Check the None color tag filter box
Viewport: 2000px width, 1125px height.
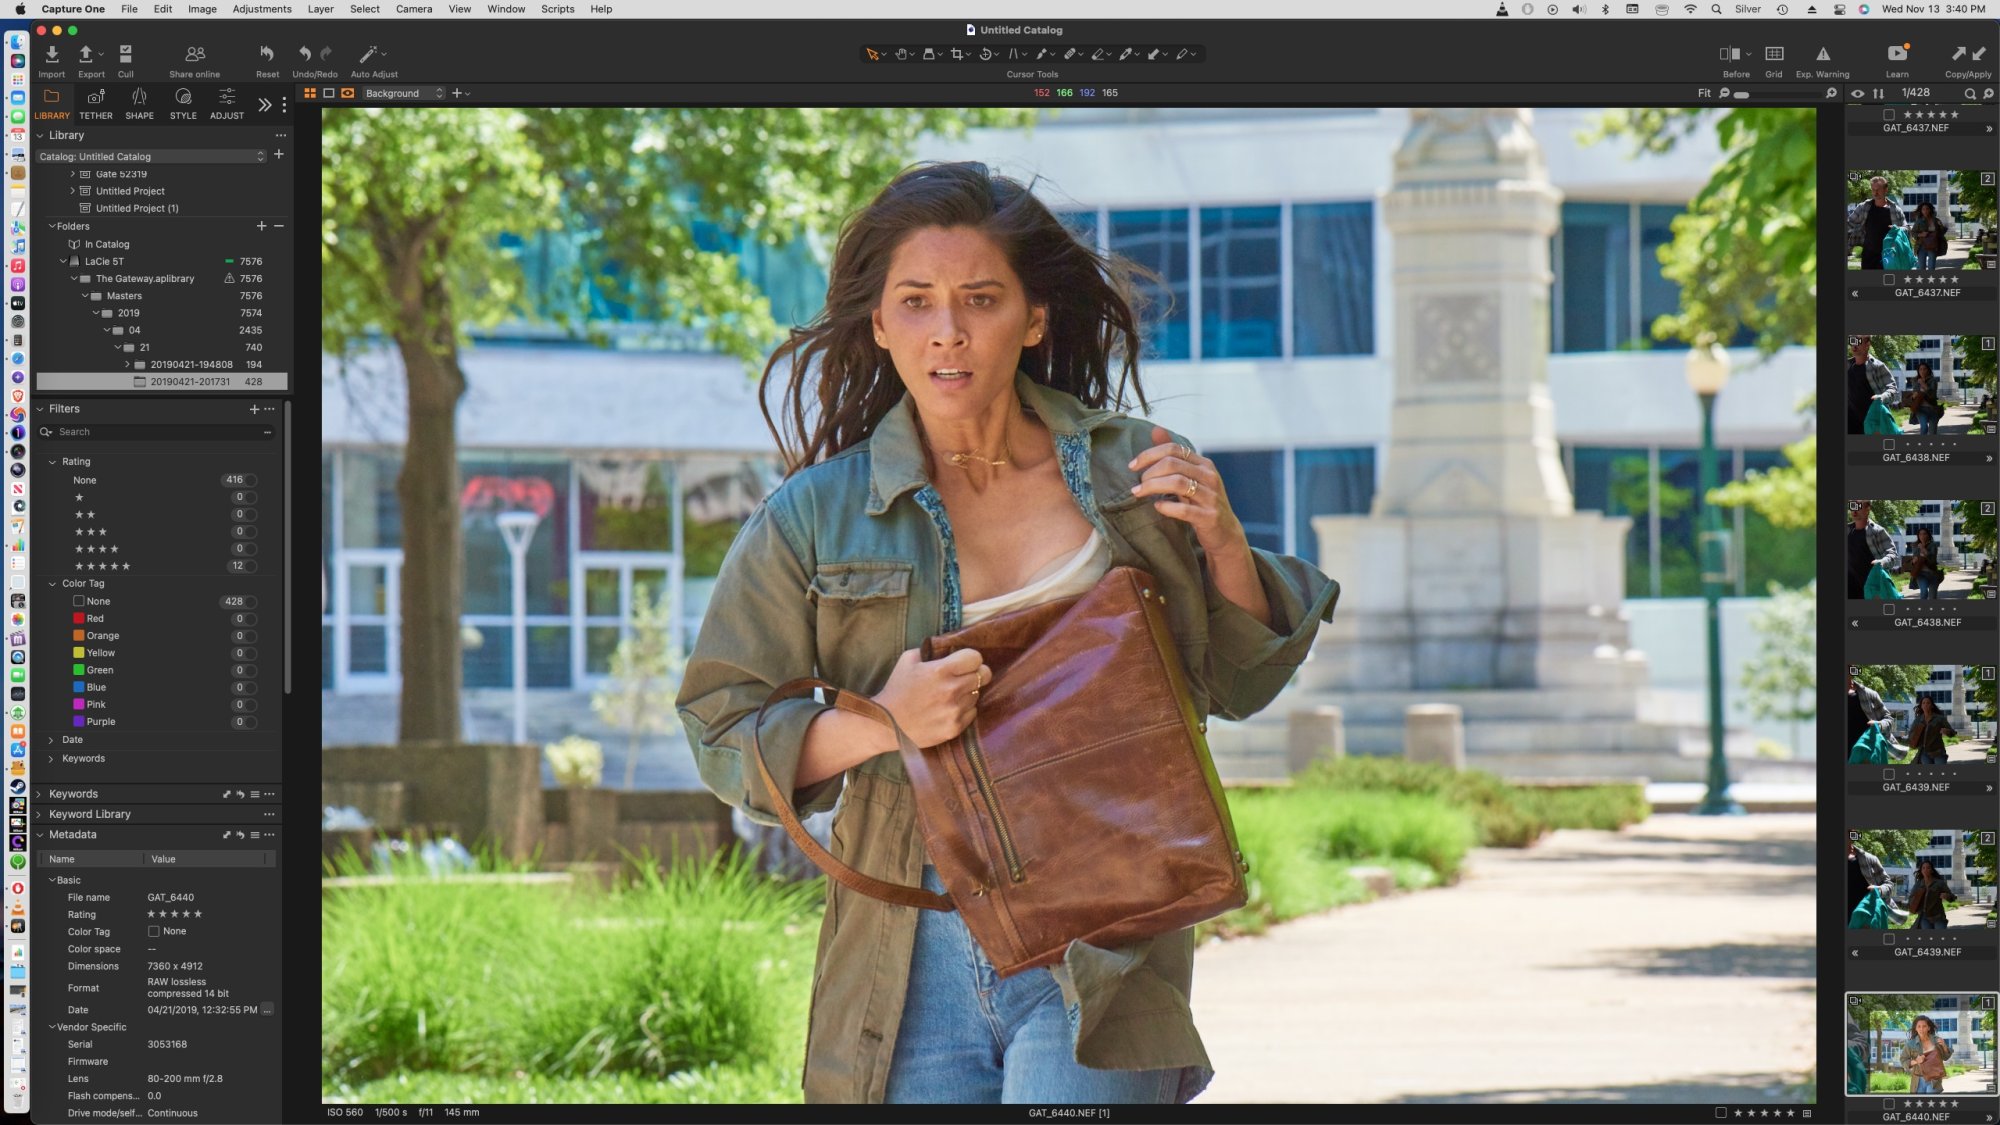tap(78, 601)
